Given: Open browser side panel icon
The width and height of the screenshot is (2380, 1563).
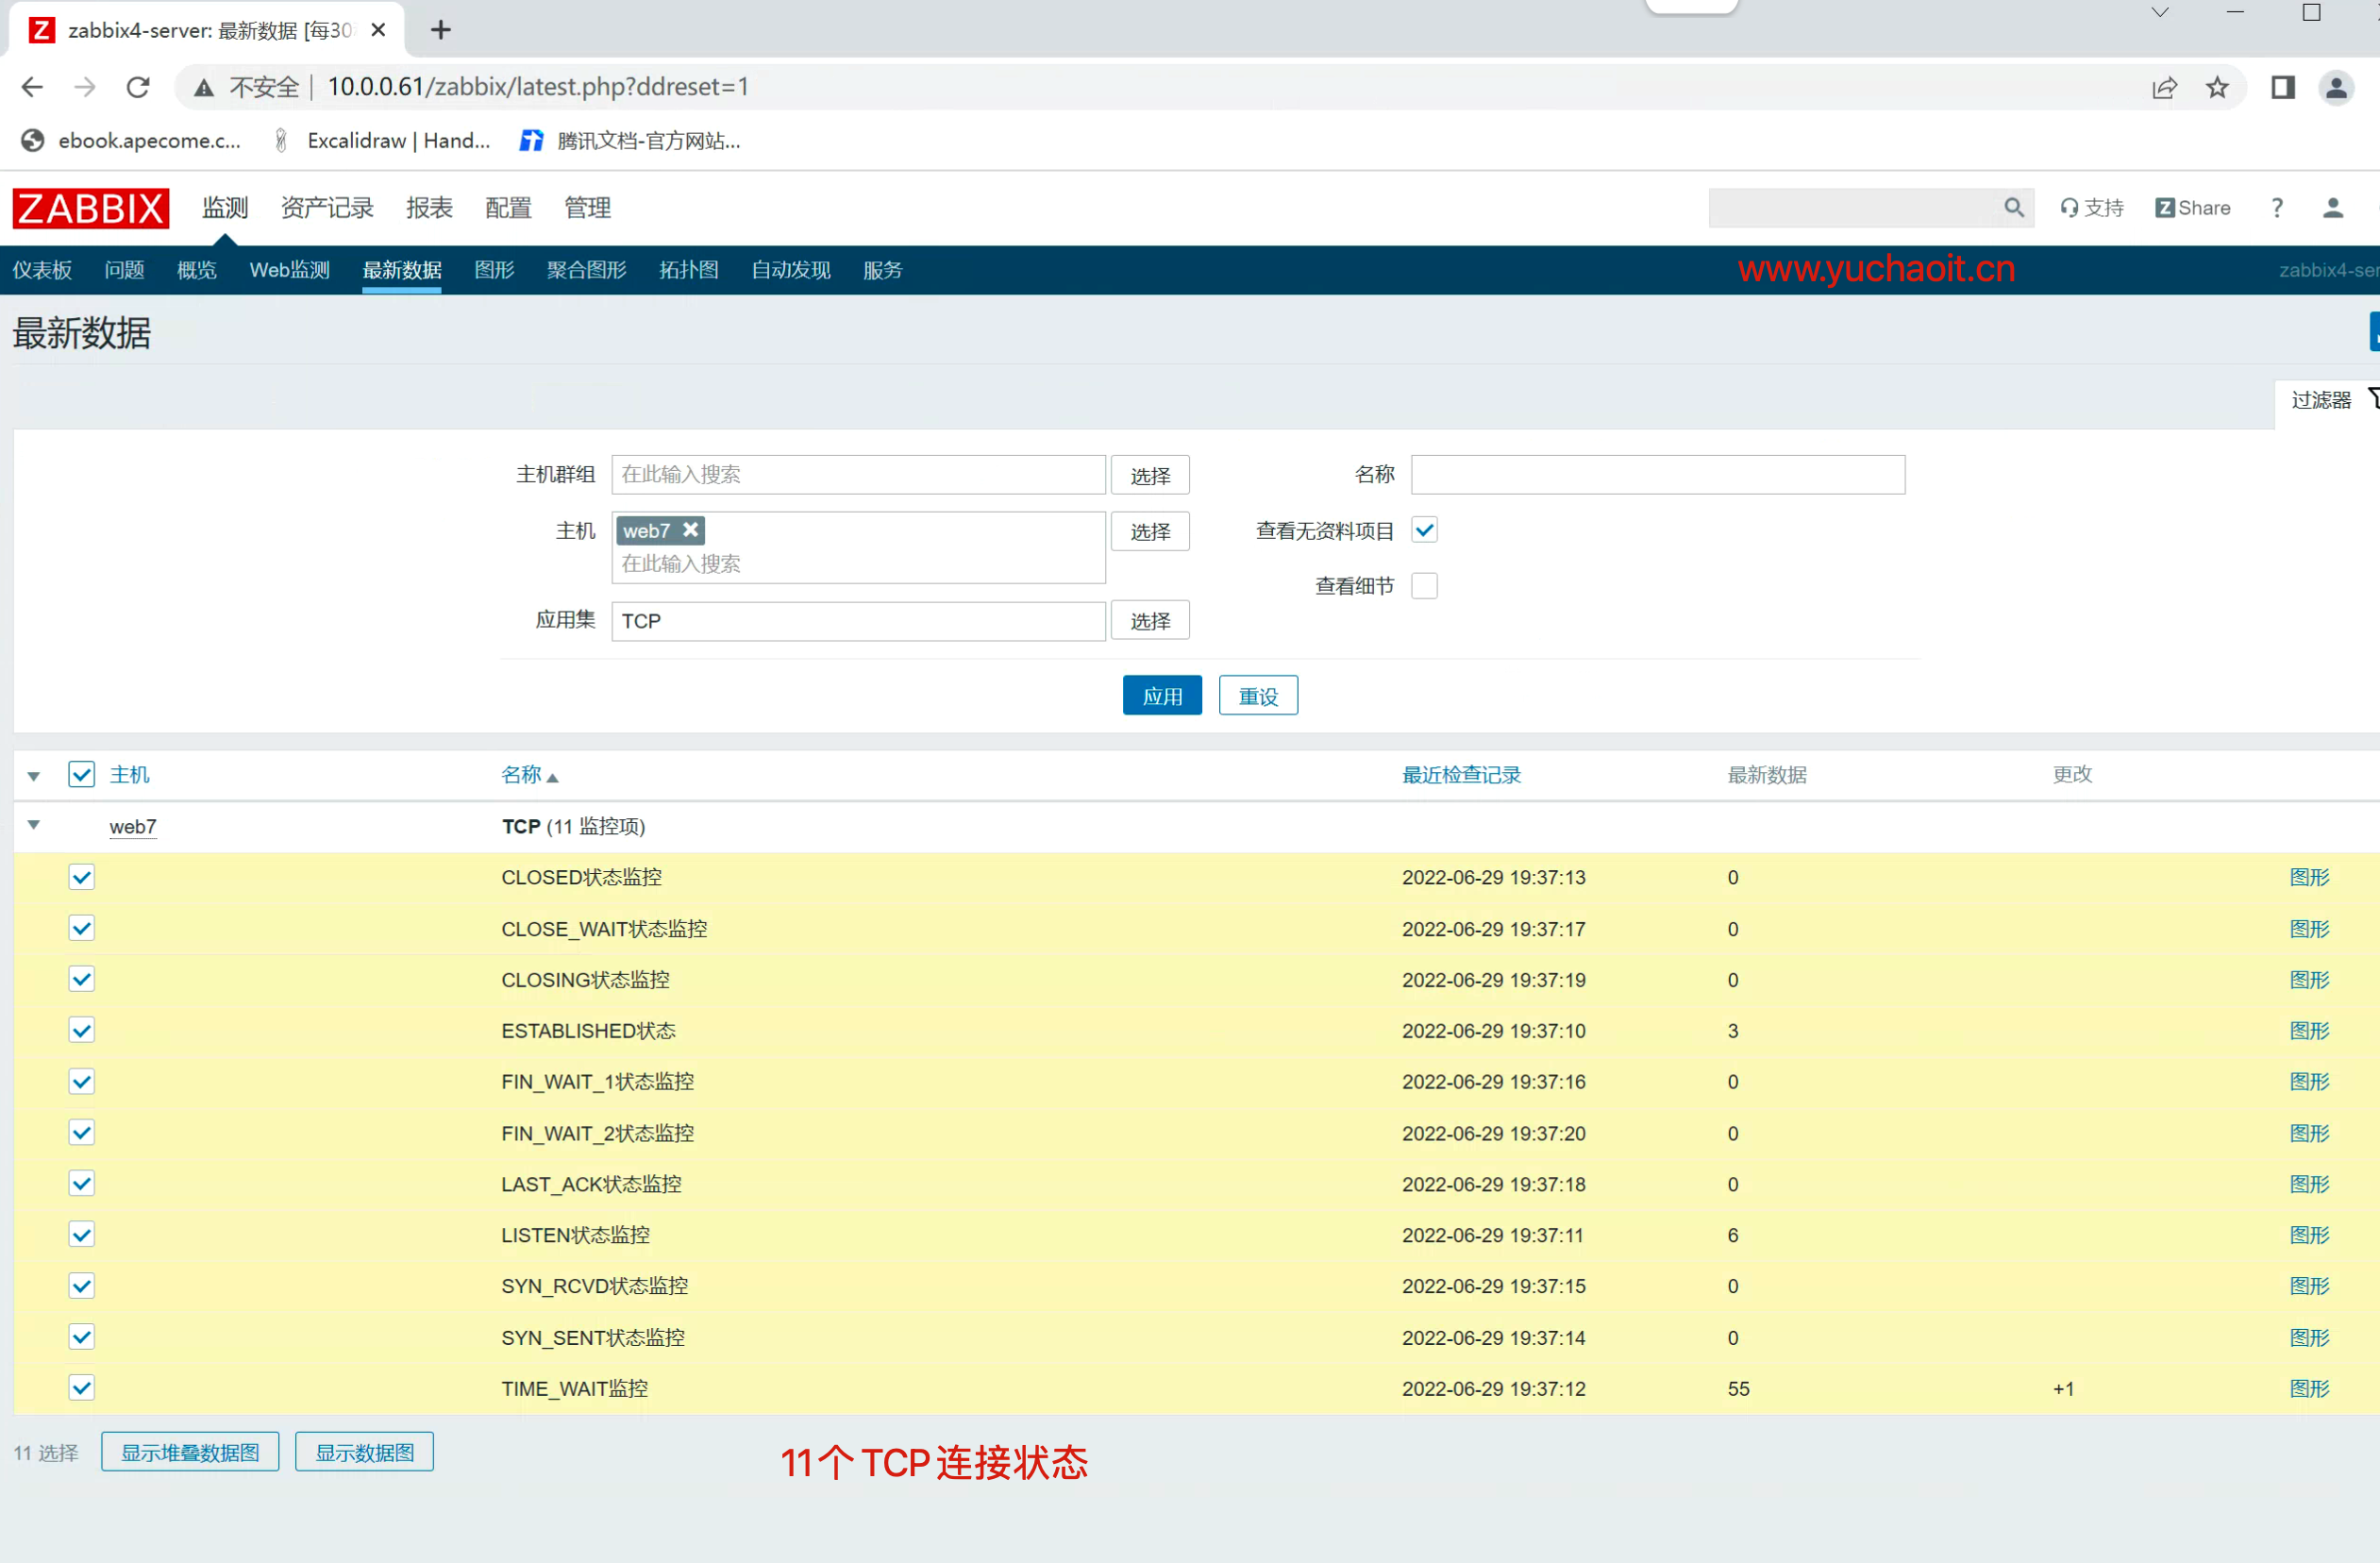Looking at the screenshot, I should pyautogui.click(x=2282, y=88).
